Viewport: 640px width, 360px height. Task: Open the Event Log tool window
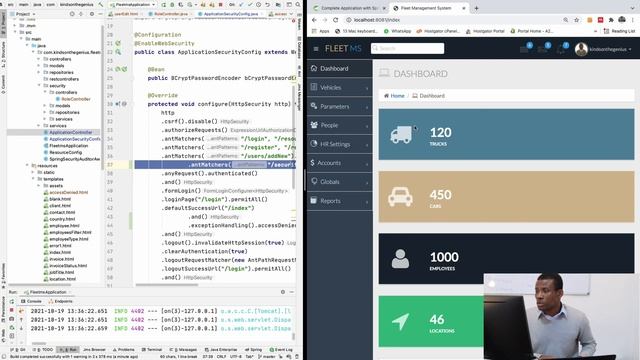pos(281,350)
